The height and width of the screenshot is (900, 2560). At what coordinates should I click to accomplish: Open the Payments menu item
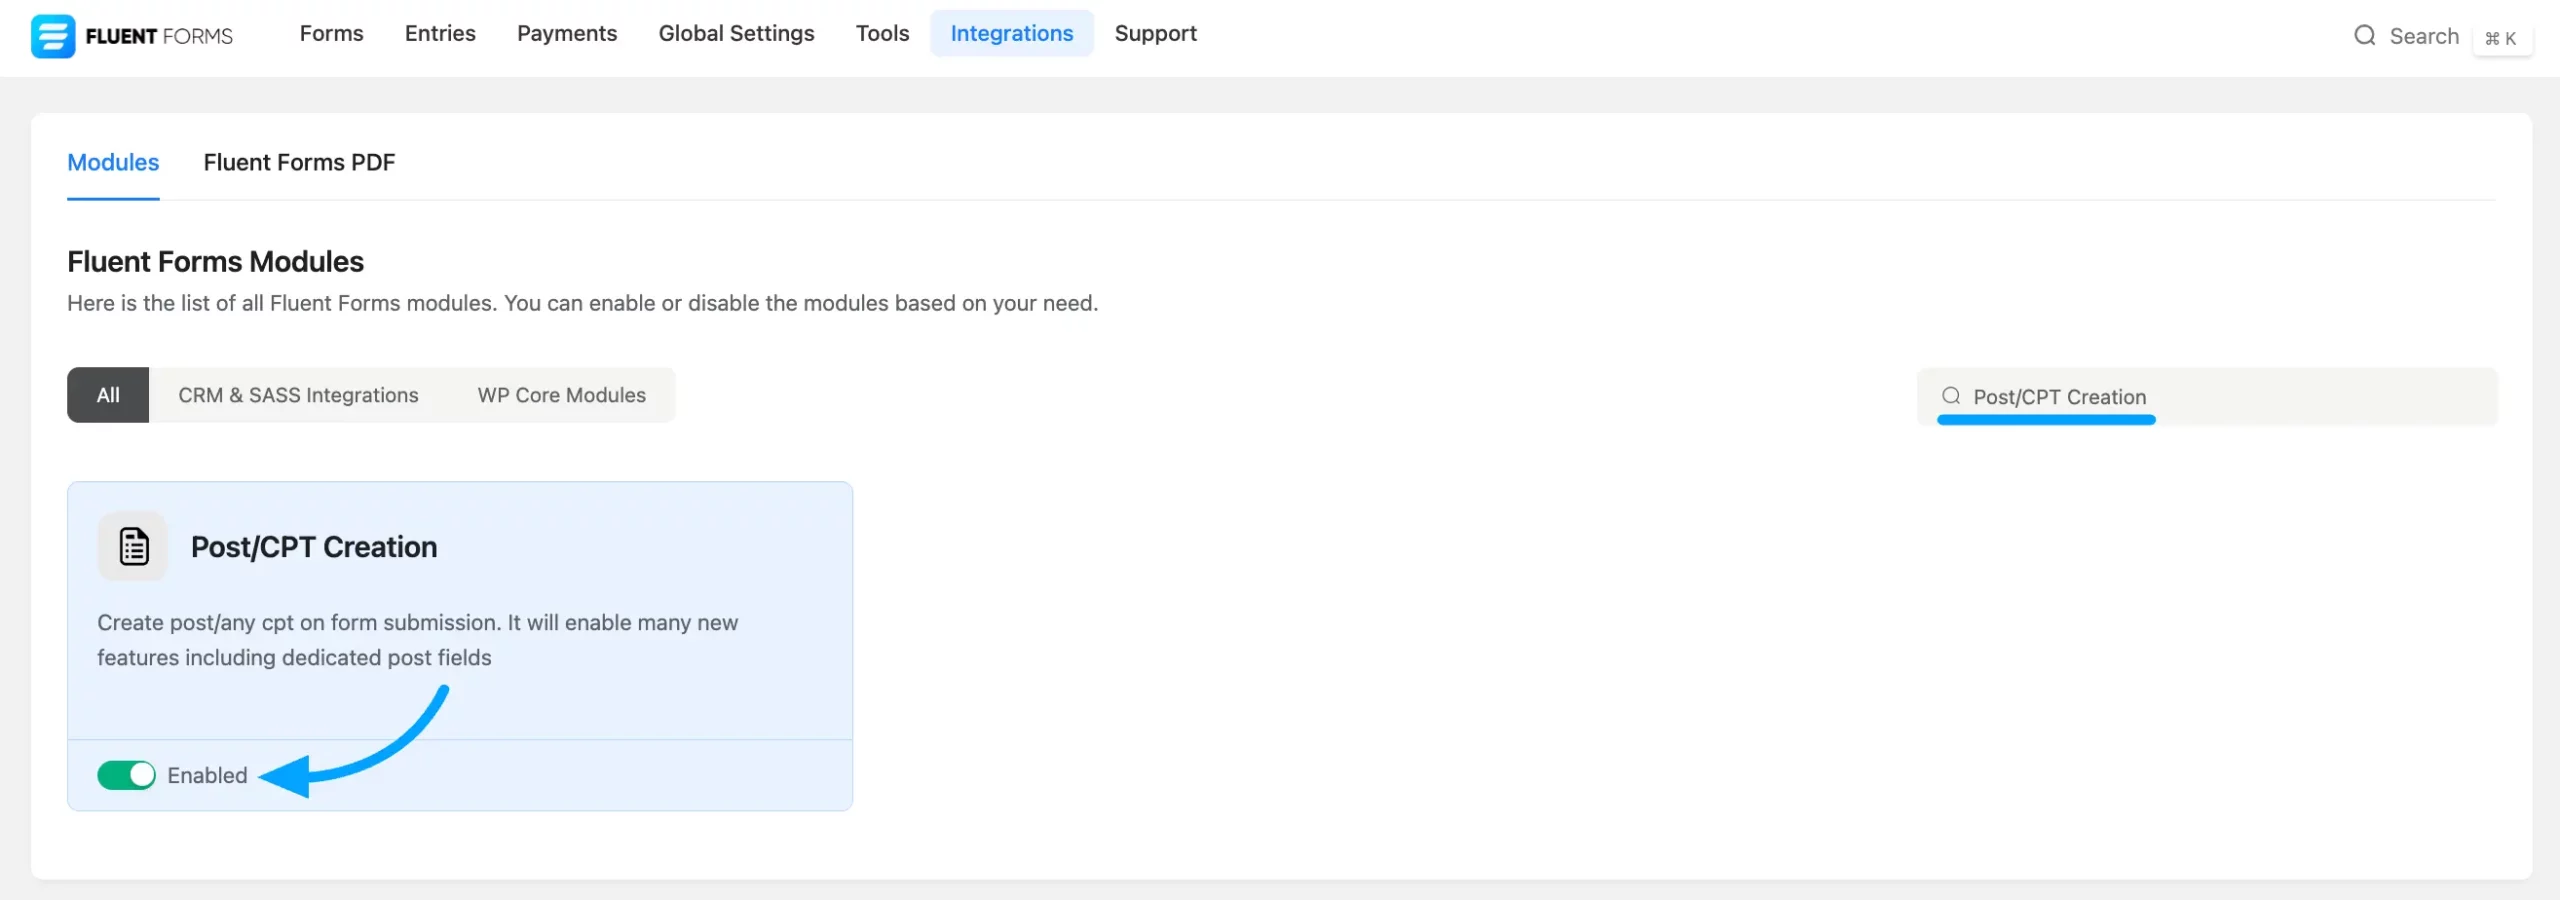tap(566, 34)
